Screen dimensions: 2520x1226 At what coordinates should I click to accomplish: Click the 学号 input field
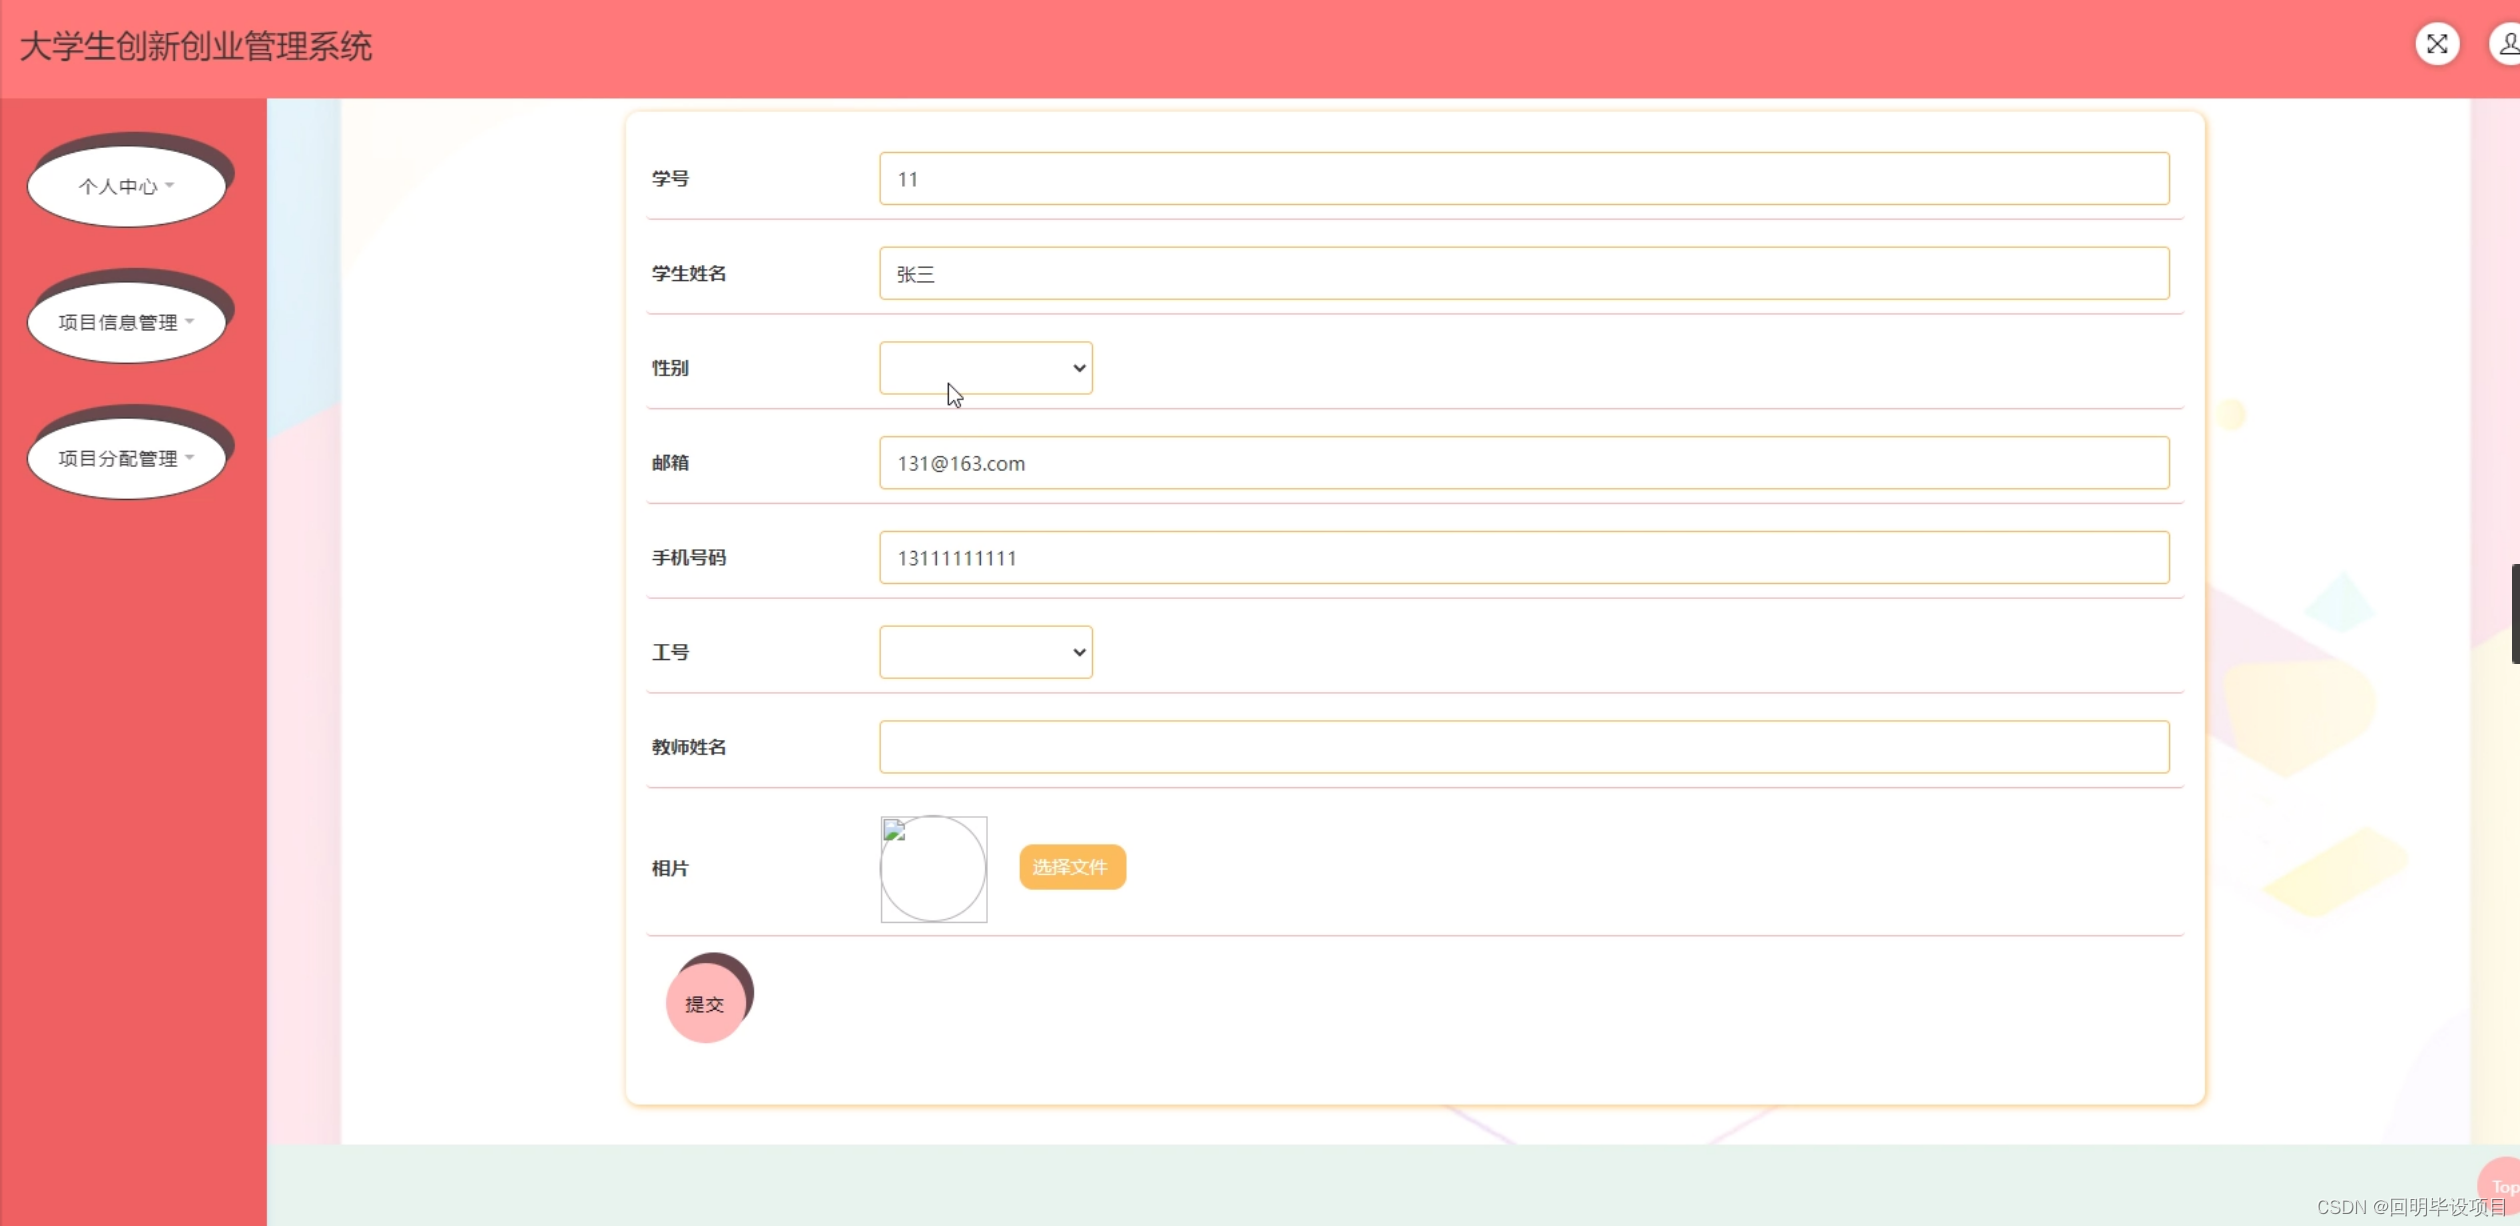point(1523,179)
